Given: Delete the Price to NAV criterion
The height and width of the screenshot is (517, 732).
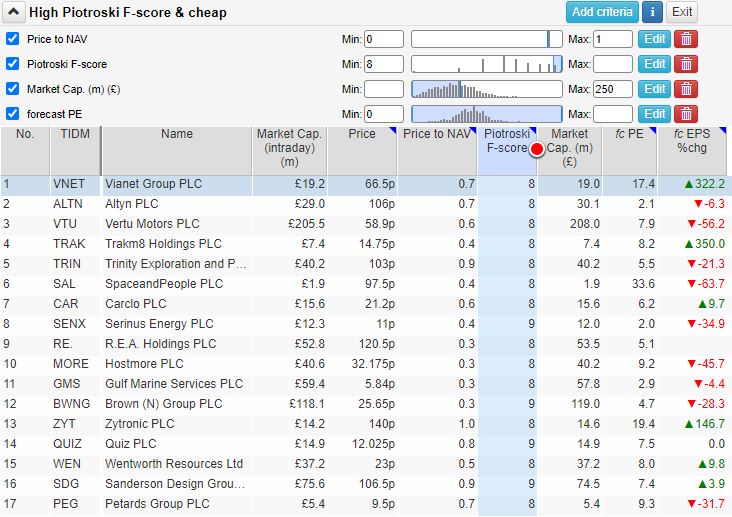Looking at the screenshot, I should pyautogui.click(x=685, y=39).
